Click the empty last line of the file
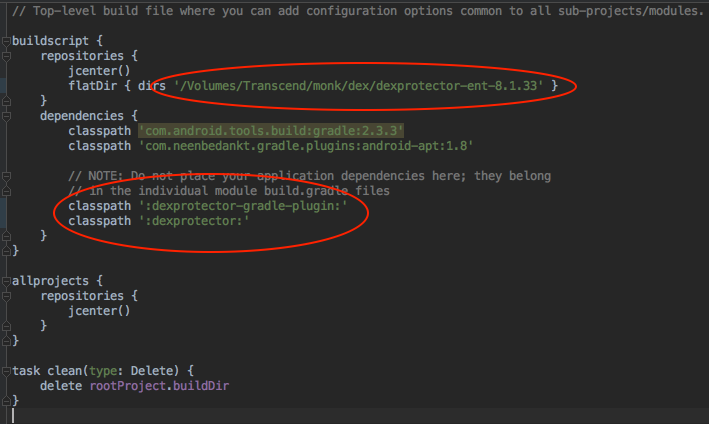 pyautogui.click(x=300, y=414)
